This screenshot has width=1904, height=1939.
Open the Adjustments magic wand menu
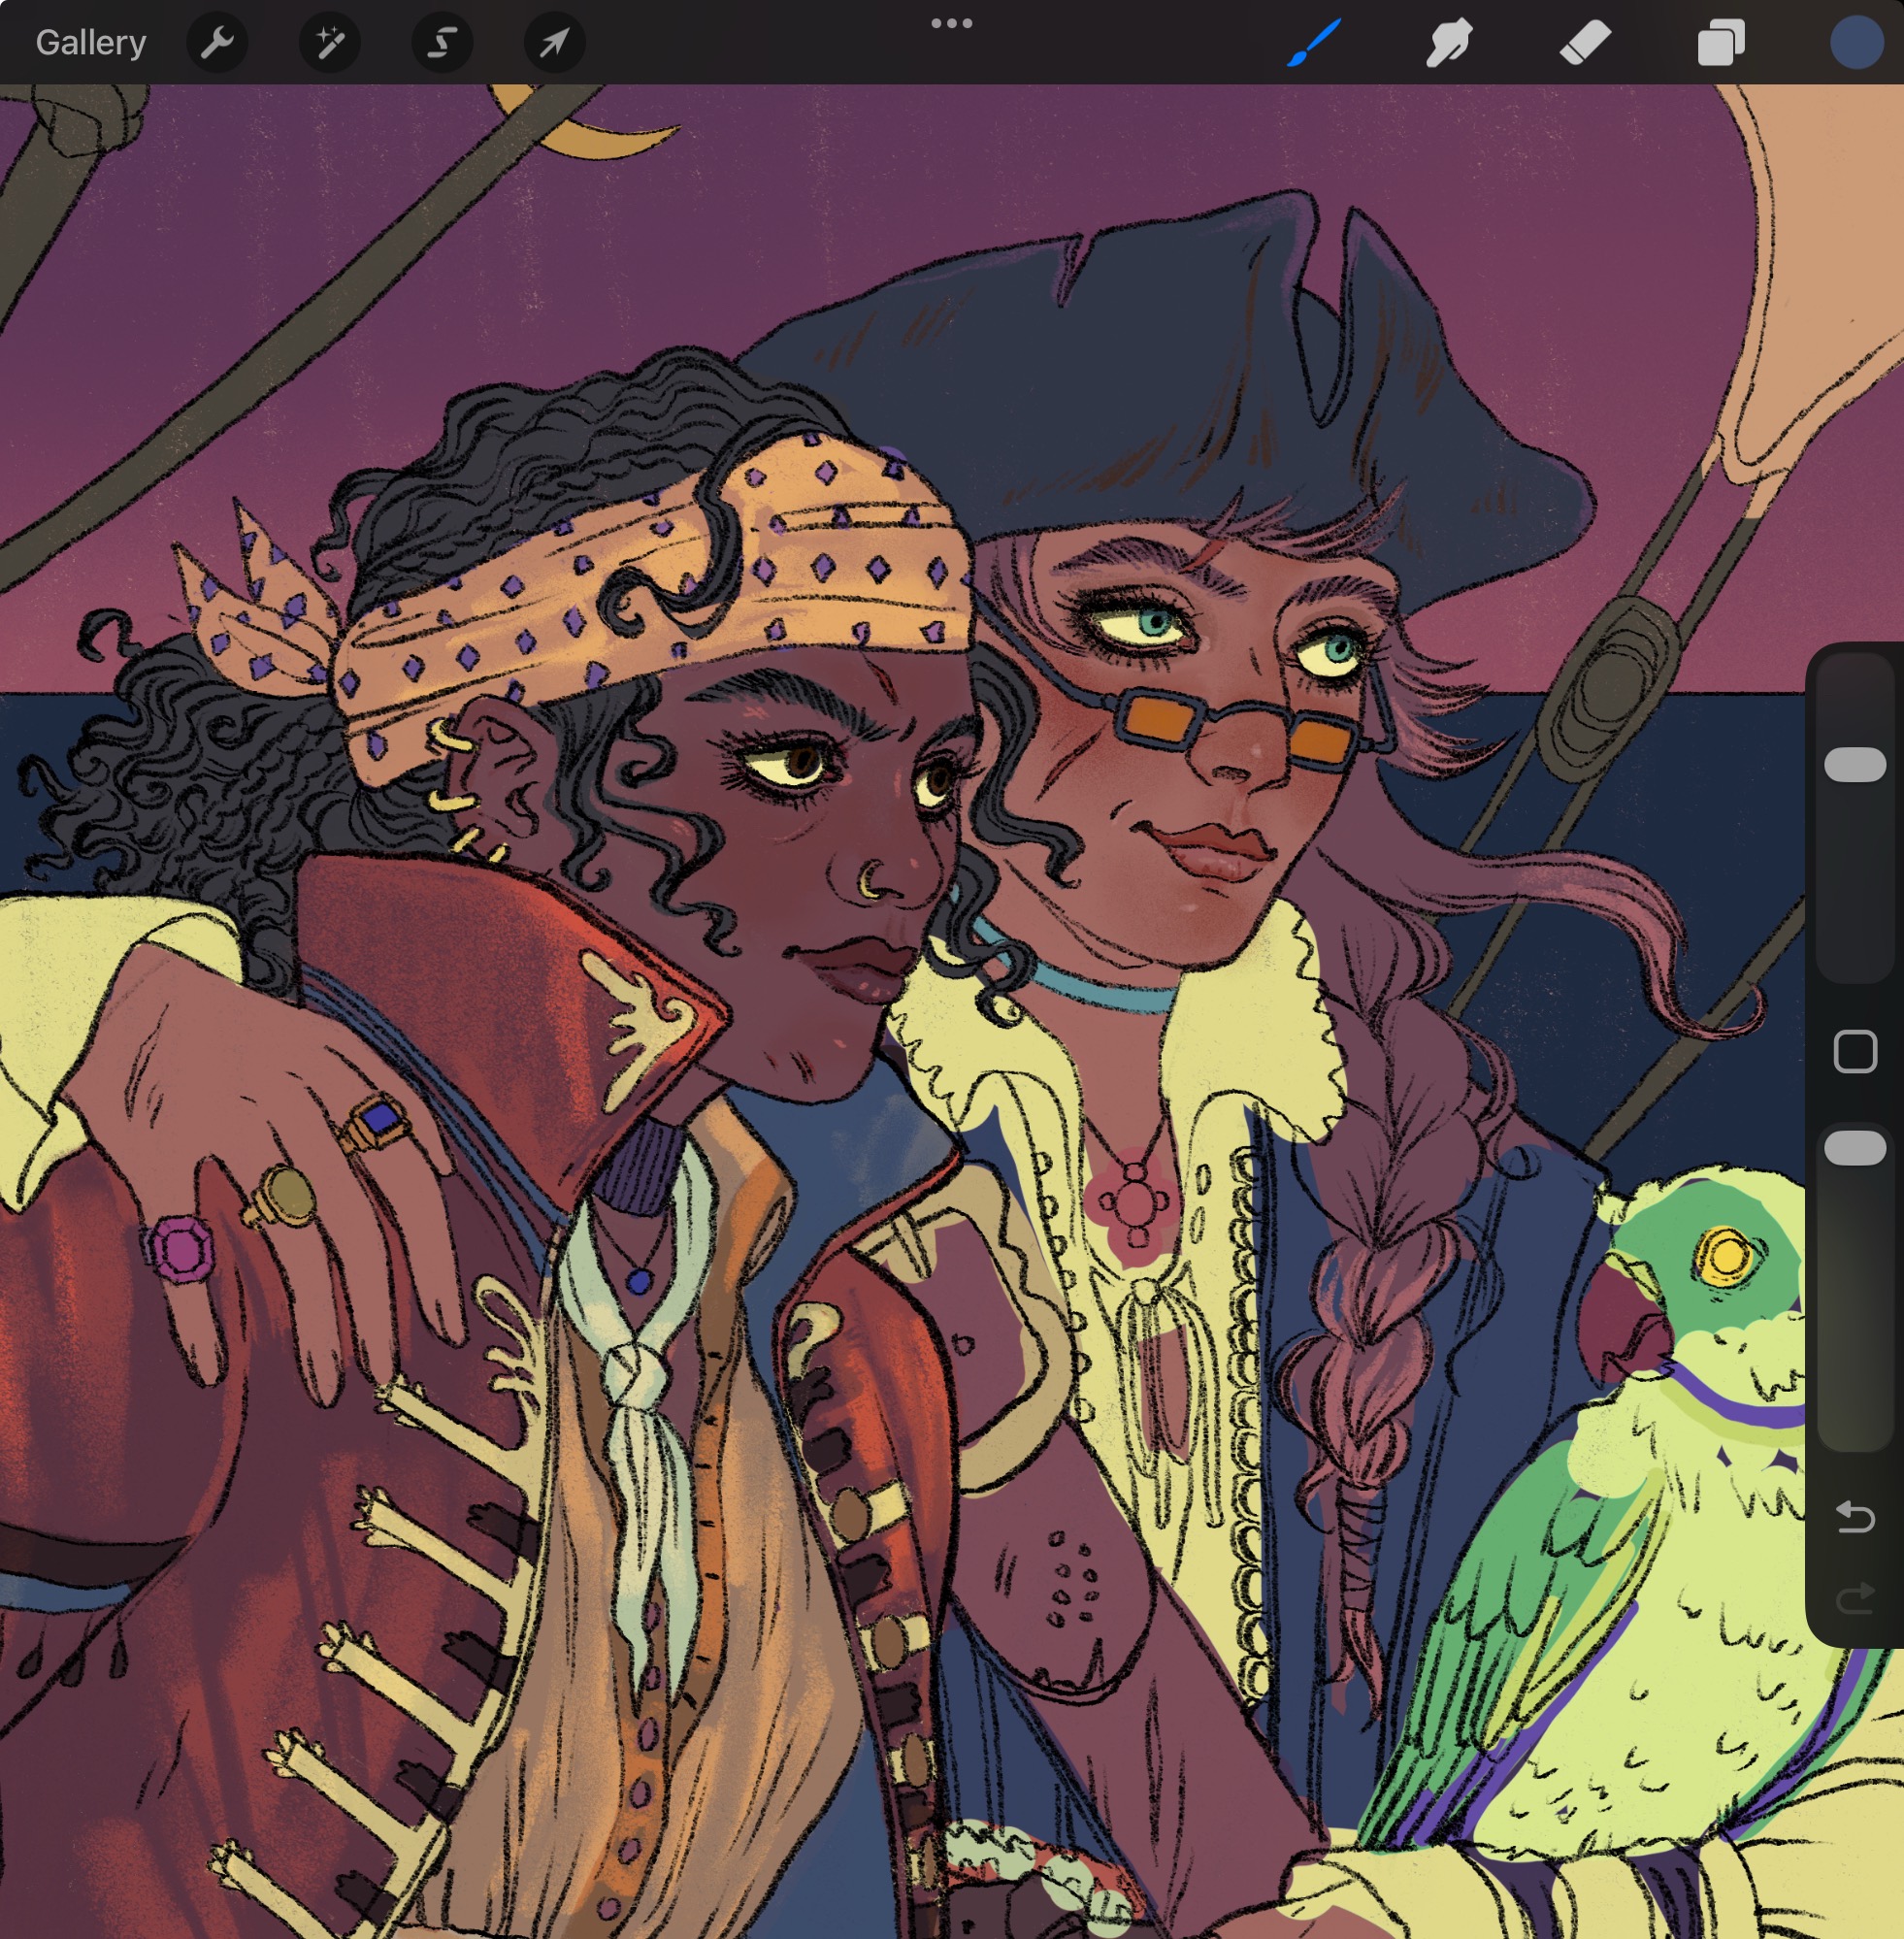click(x=330, y=43)
